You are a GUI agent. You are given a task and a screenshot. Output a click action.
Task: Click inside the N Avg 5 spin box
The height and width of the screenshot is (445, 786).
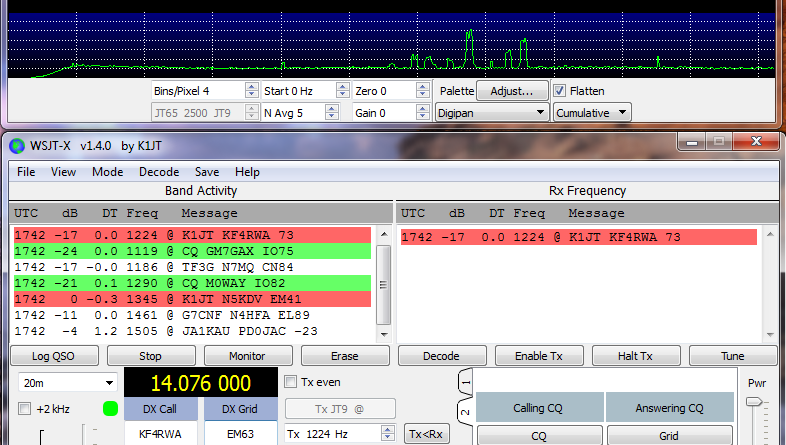[x=293, y=113]
